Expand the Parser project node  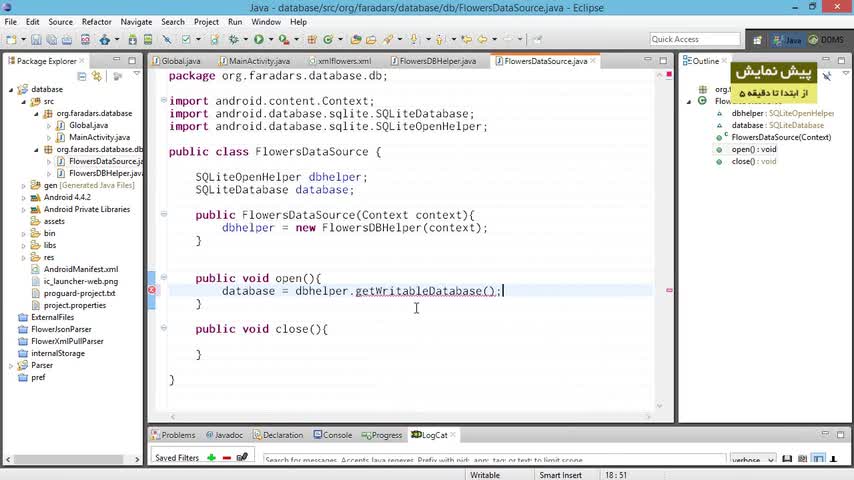point(11,366)
